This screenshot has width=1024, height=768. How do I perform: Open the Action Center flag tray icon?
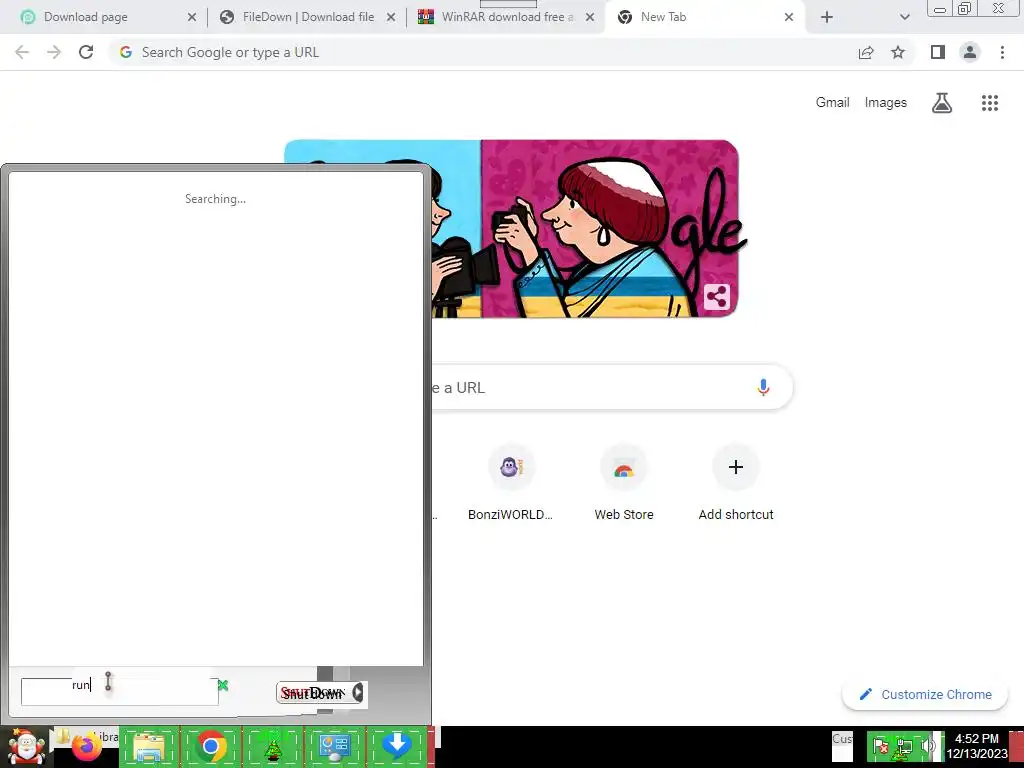880,746
